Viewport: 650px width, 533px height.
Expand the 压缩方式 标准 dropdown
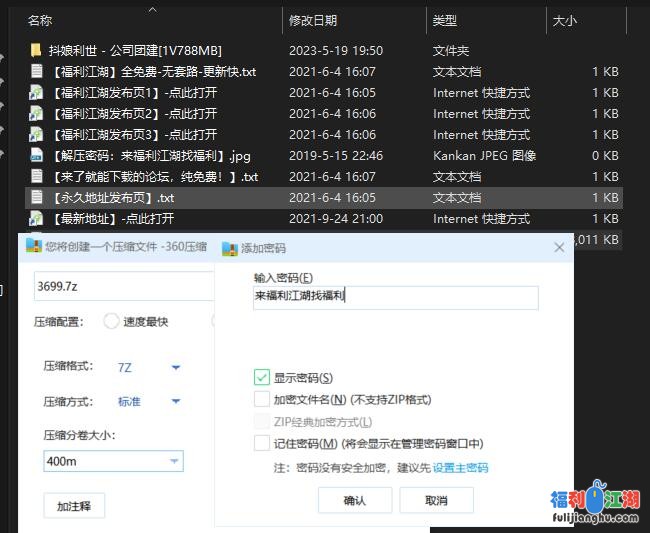(175, 402)
